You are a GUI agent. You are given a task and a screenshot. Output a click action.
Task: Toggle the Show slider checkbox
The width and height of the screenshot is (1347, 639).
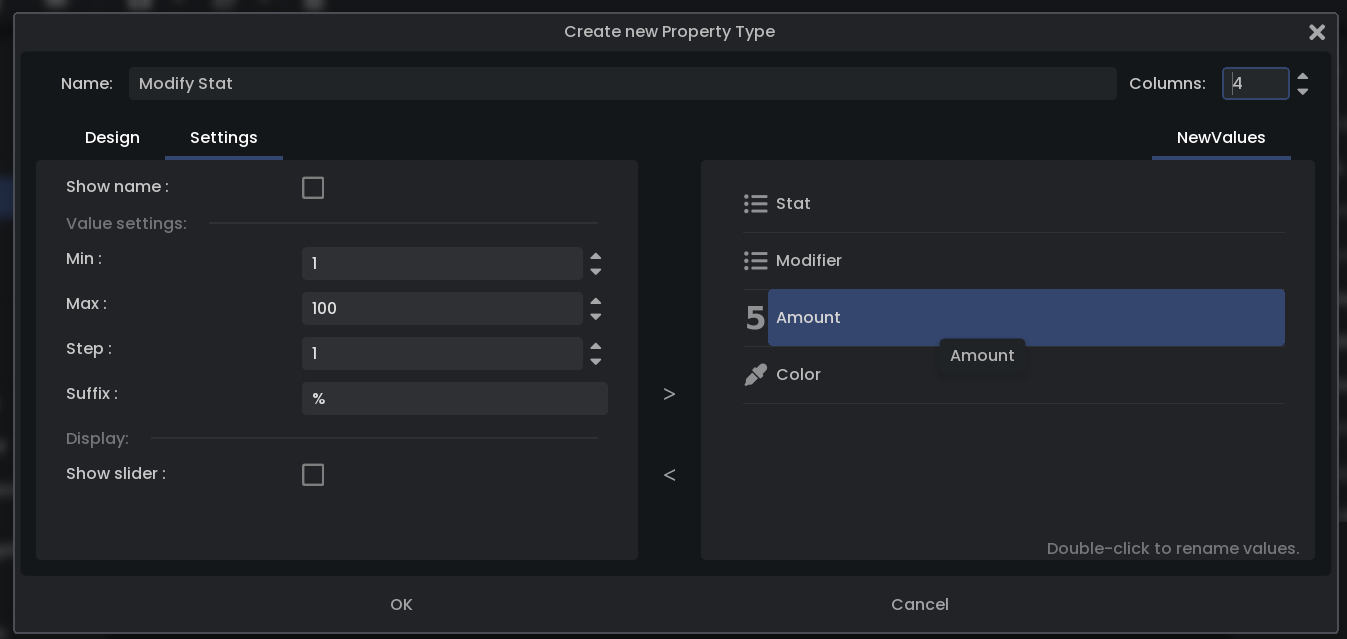coord(313,475)
